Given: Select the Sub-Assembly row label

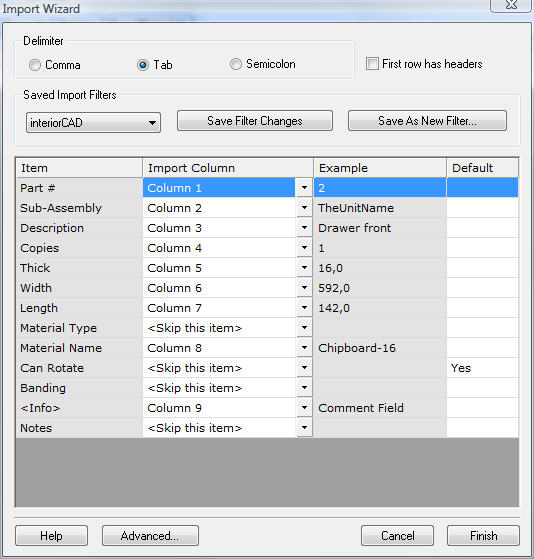Looking at the screenshot, I should [79, 207].
